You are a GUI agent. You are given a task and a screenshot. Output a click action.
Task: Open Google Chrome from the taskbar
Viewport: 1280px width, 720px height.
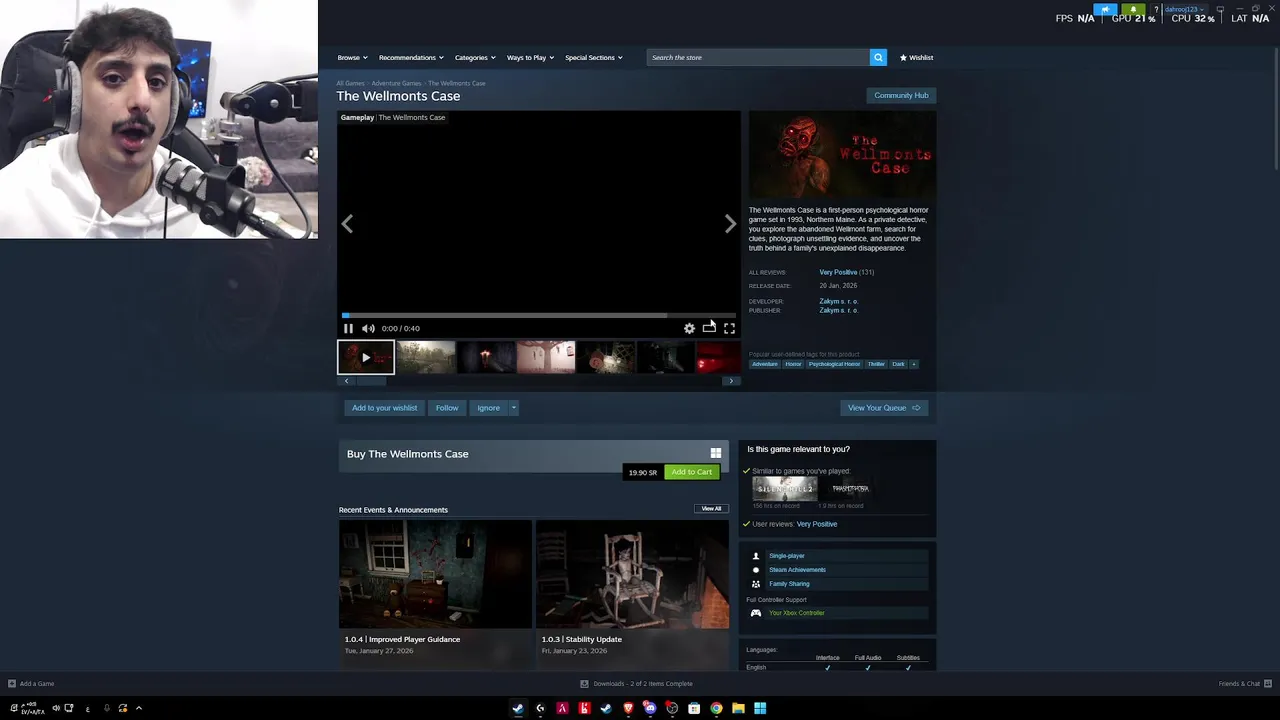click(716, 708)
